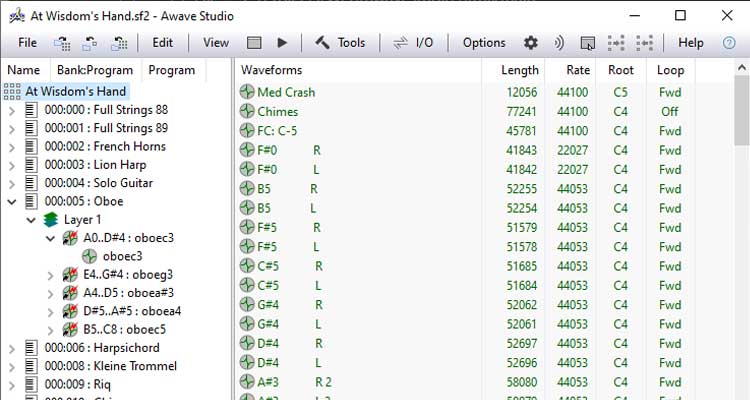Open the Help menu
The width and height of the screenshot is (750, 400).
pos(690,43)
